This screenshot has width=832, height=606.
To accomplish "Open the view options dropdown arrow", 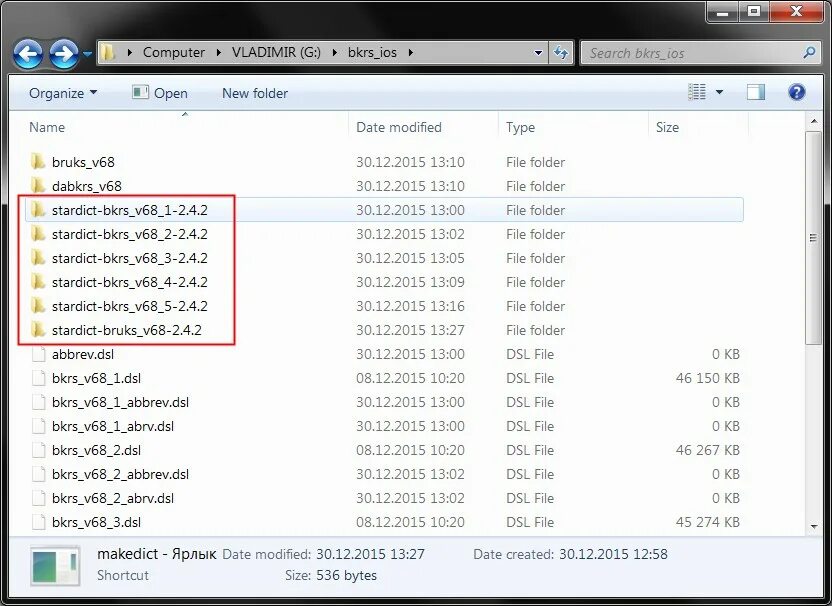I will coord(720,92).
